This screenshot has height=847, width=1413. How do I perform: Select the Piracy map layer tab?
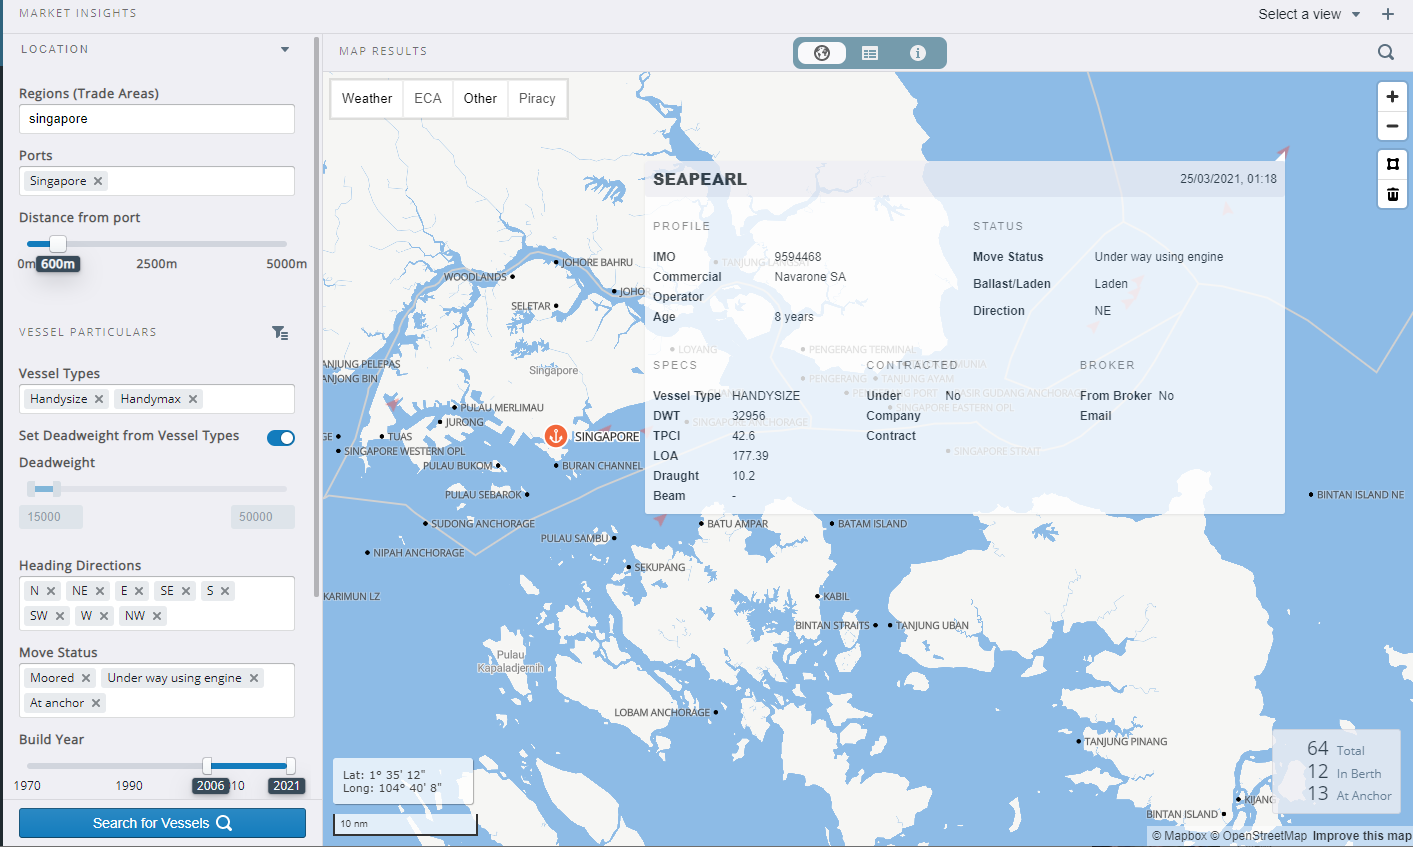537,98
